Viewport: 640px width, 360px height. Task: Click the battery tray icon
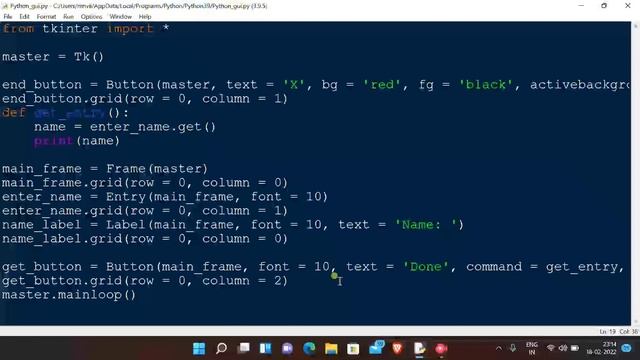[x=575, y=348]
